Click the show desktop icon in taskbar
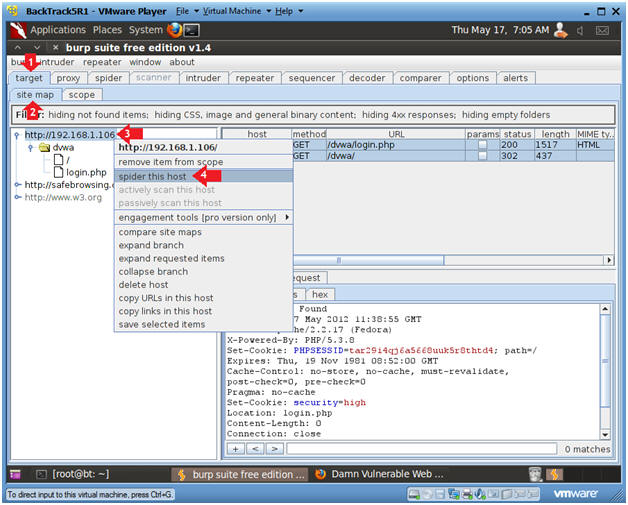 (x=15, y=474)
